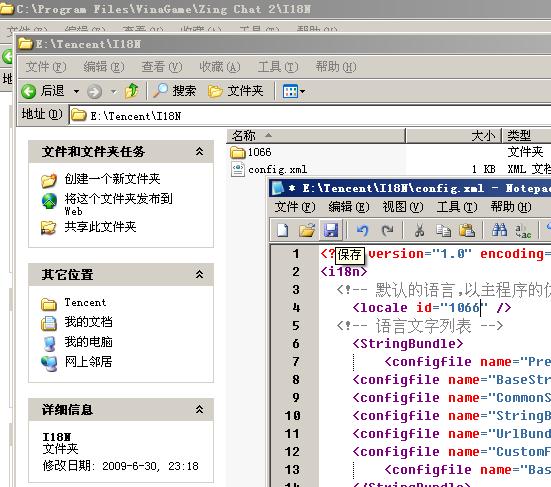
Task: Go to the Tencent folder link
Action: pyautogui.click(x=85, y=303)
